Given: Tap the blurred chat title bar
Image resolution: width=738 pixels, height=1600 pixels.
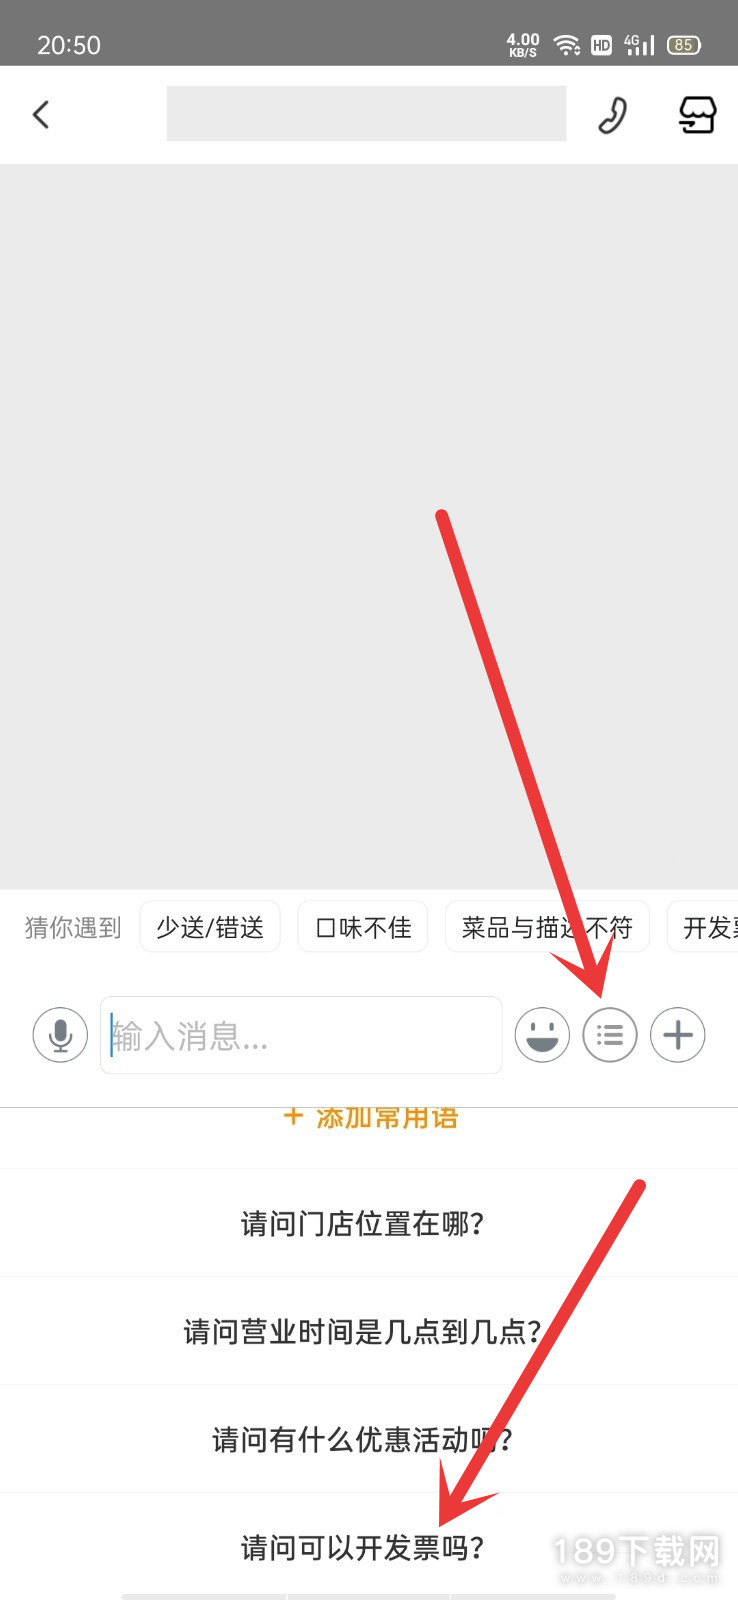Looking at the screenshot, I should tap(366, 113).
